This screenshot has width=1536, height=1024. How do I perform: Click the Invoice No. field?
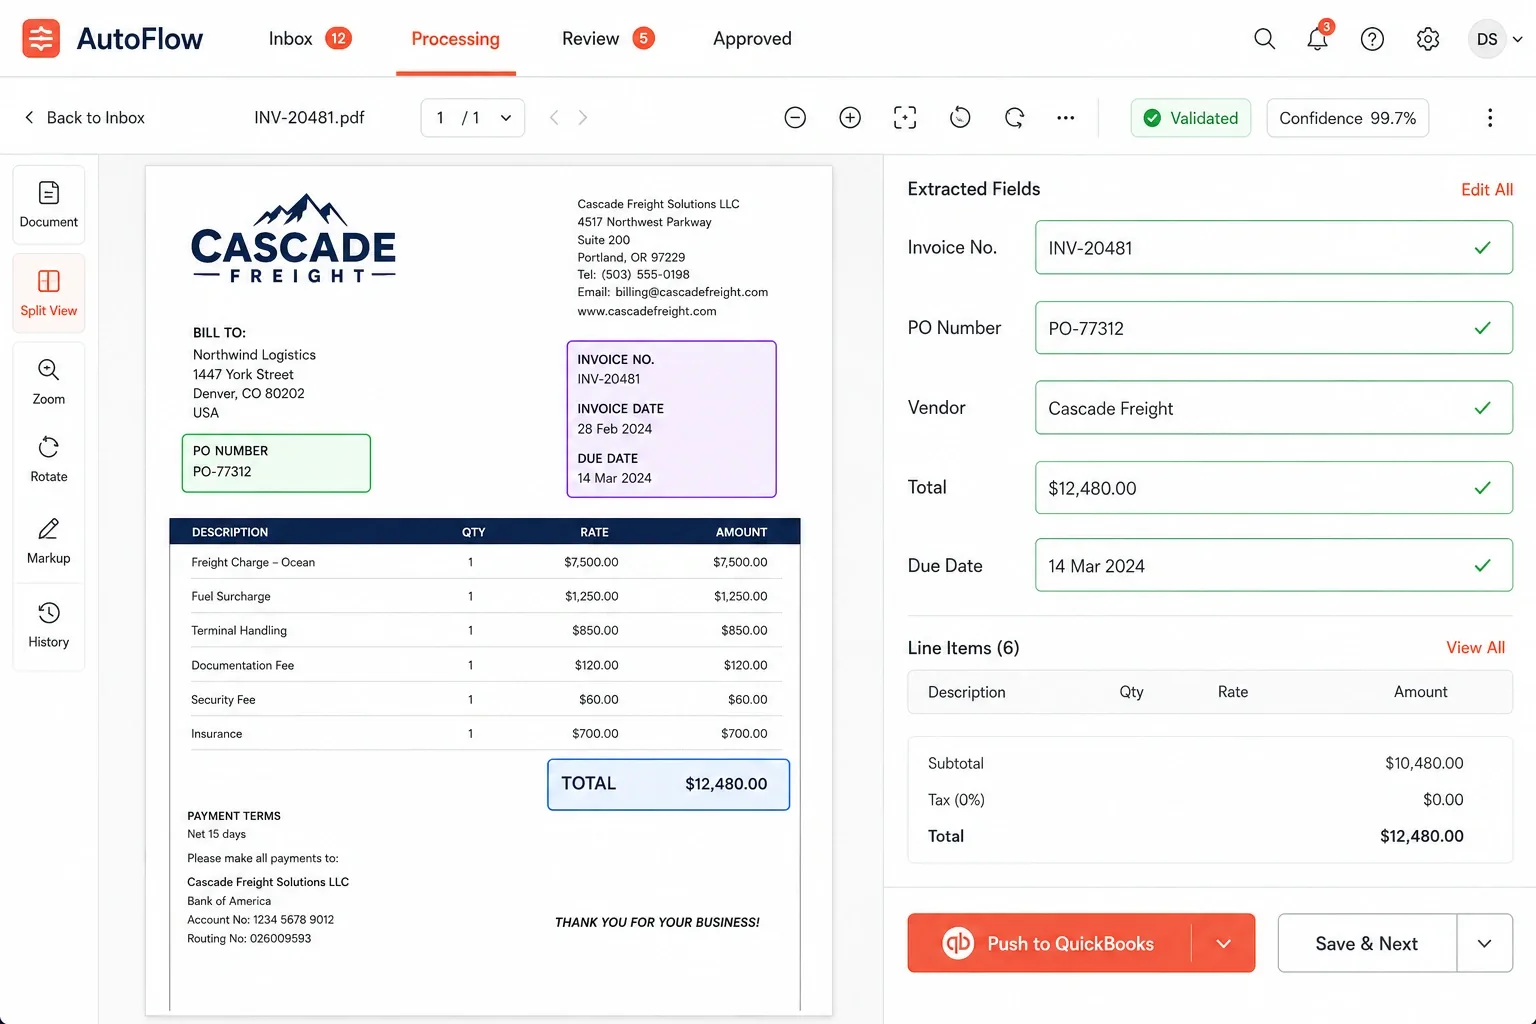(1274, 248)
